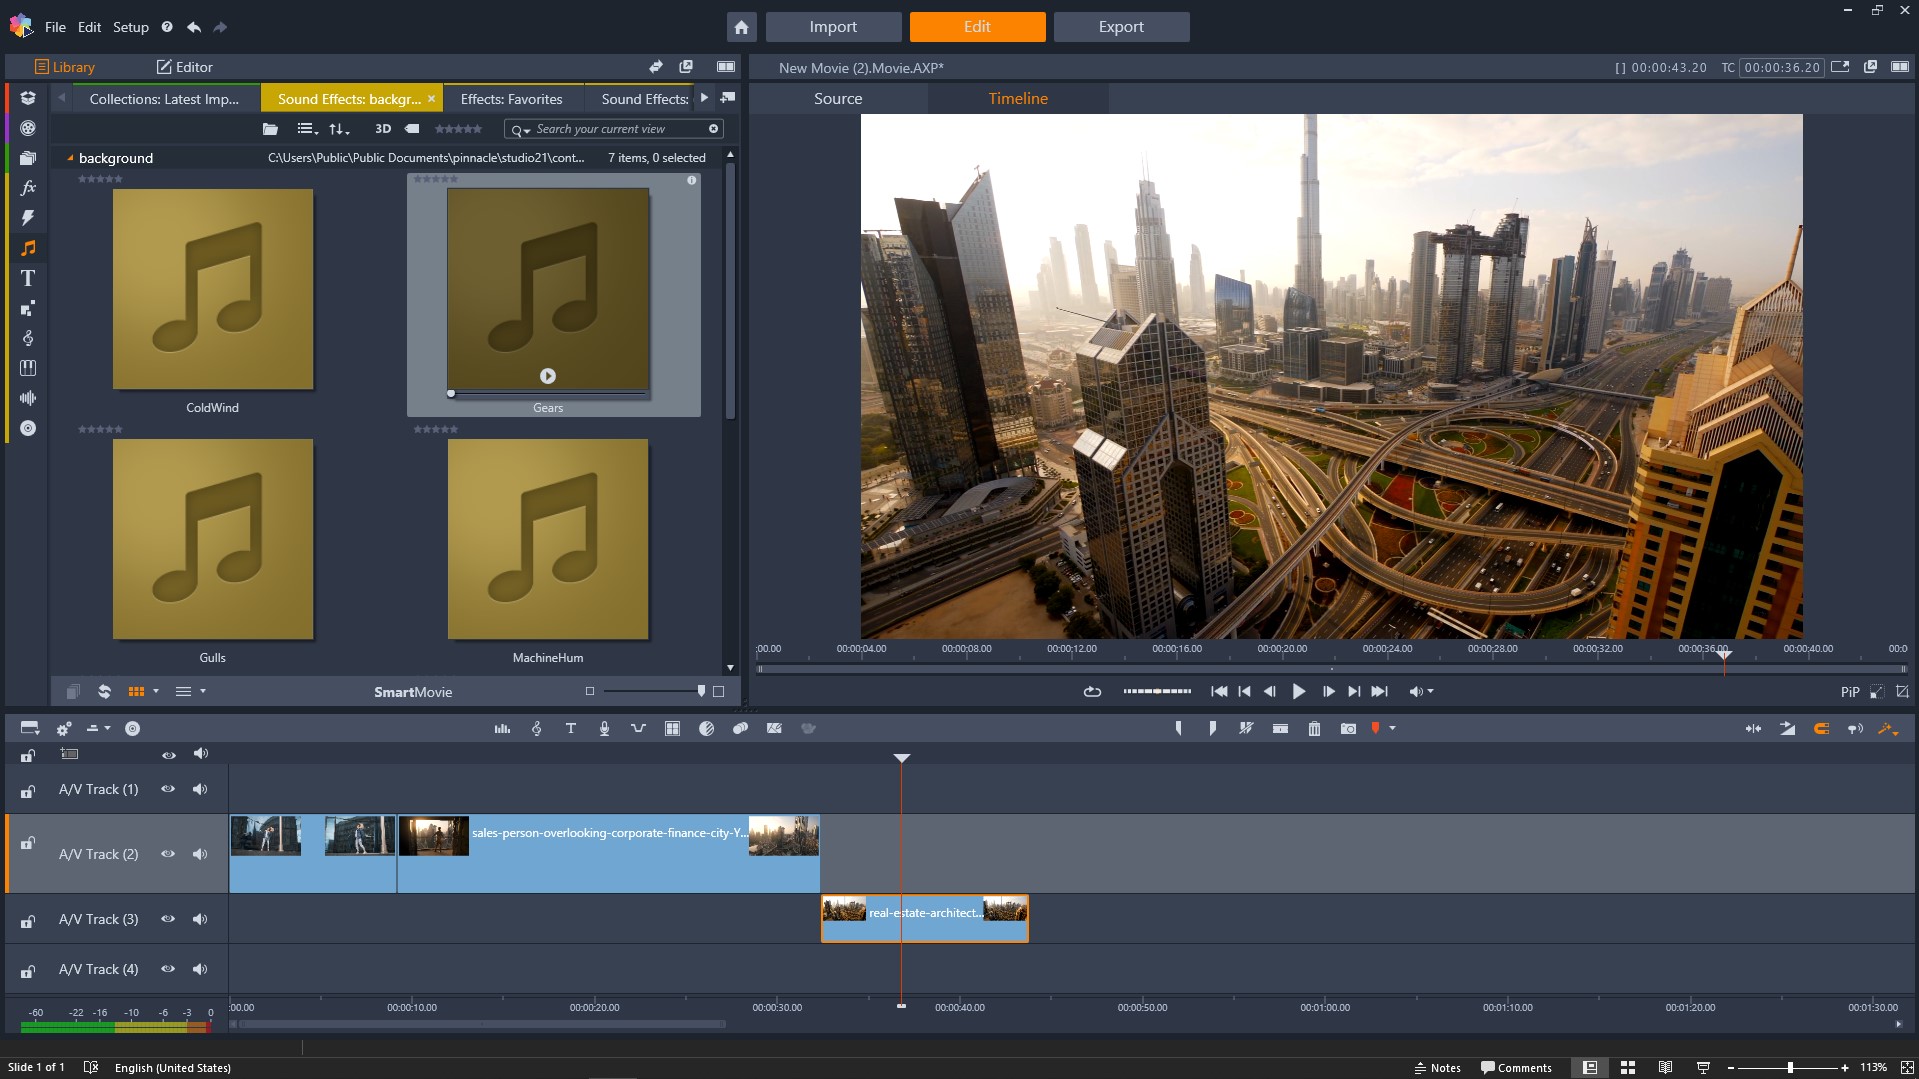
Task: Open the File menu
Action: [55, 27]
